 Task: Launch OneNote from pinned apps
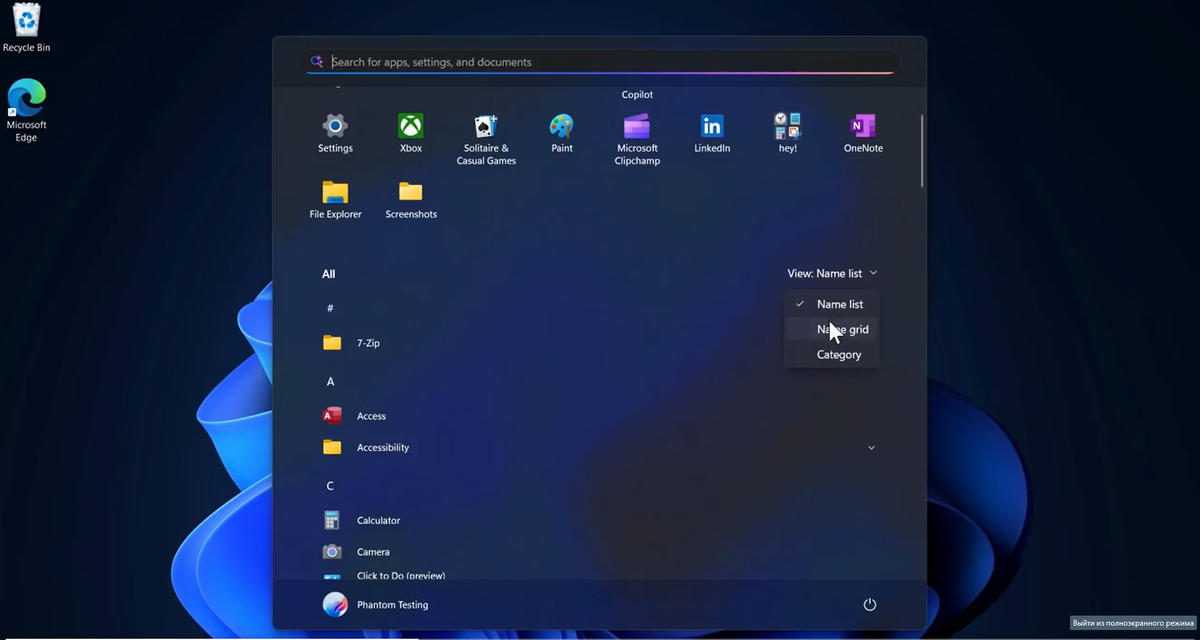(x=863, y=126)
